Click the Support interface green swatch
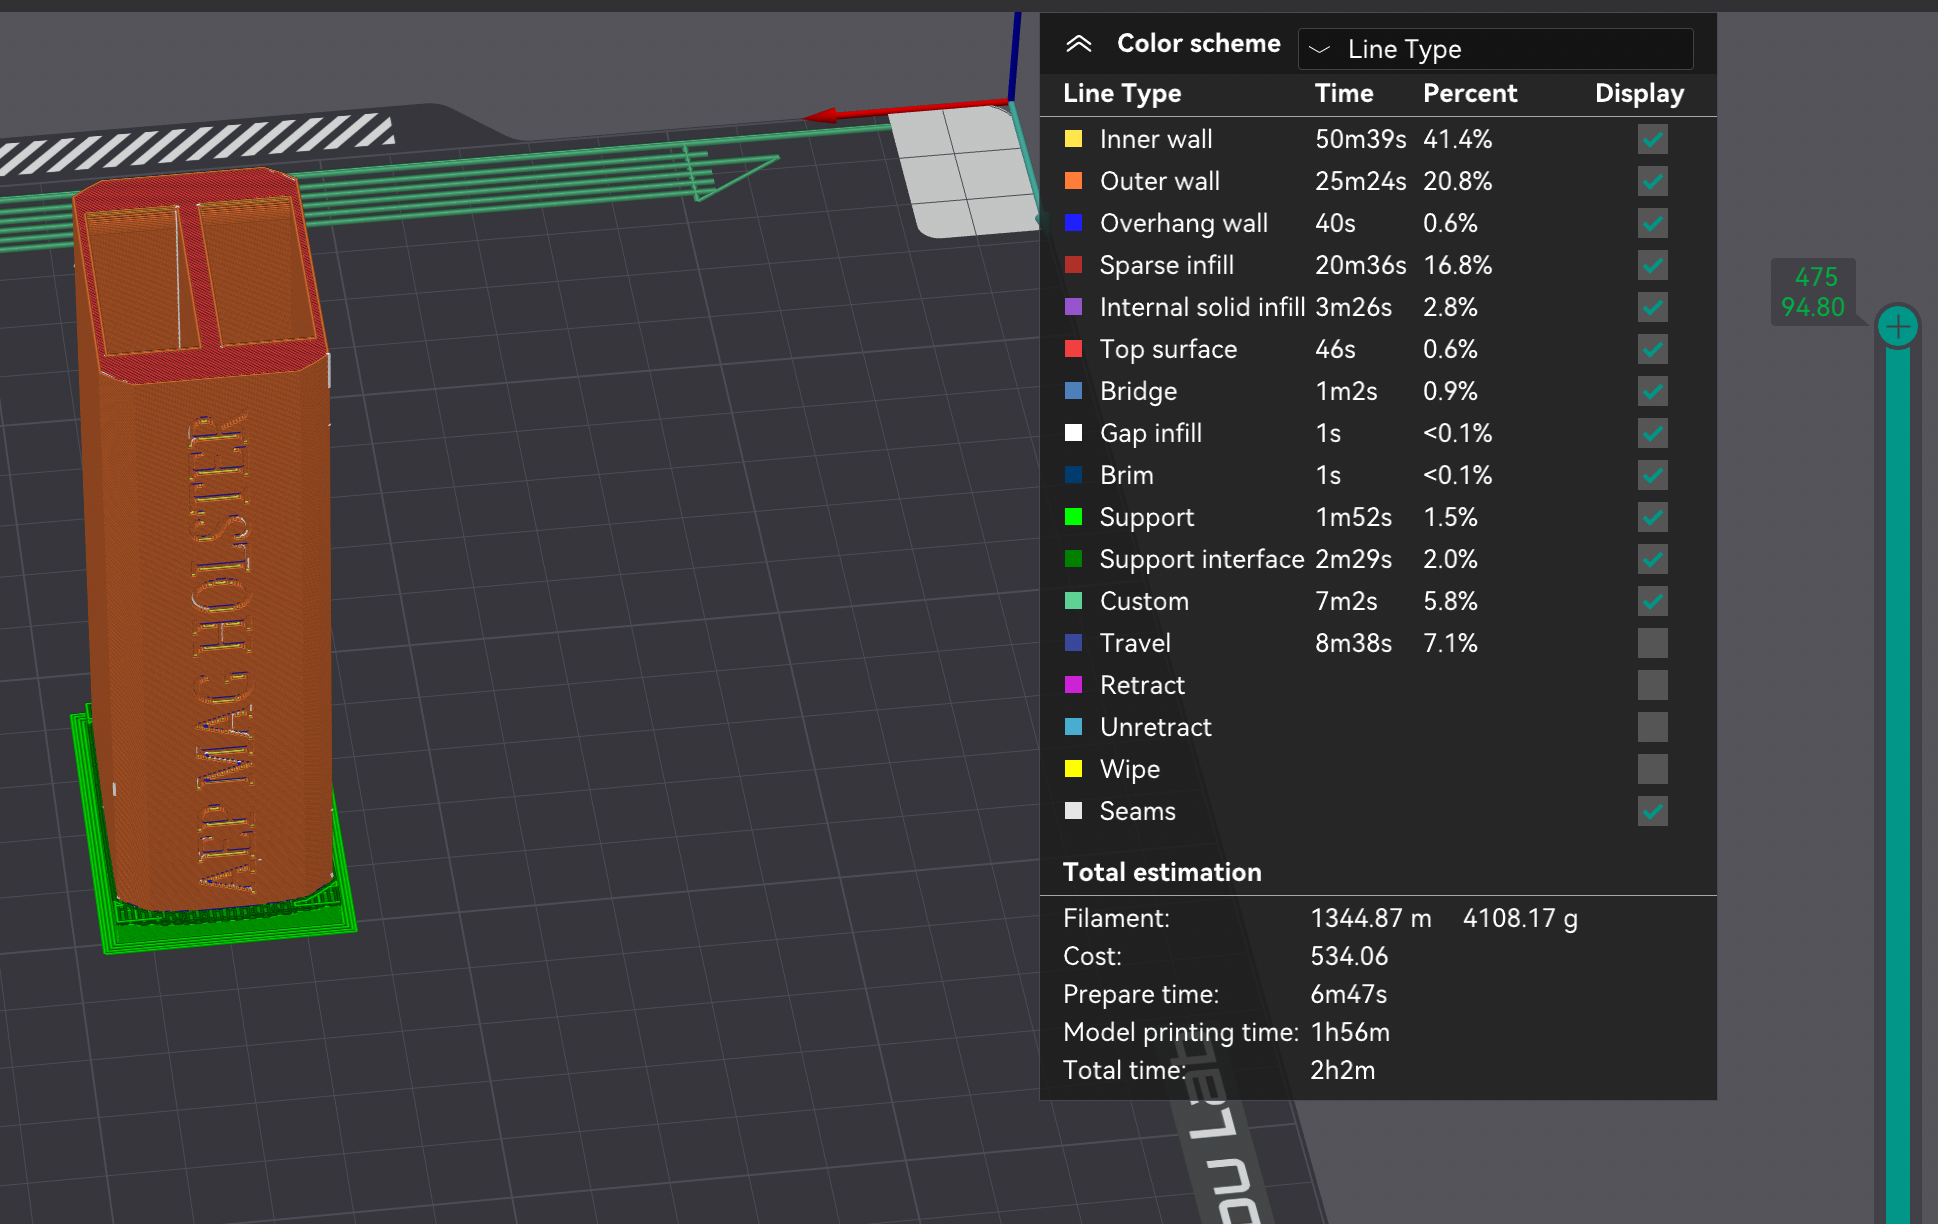The height and width of the screenshot is (1224, 1938). coord(1074,559)
